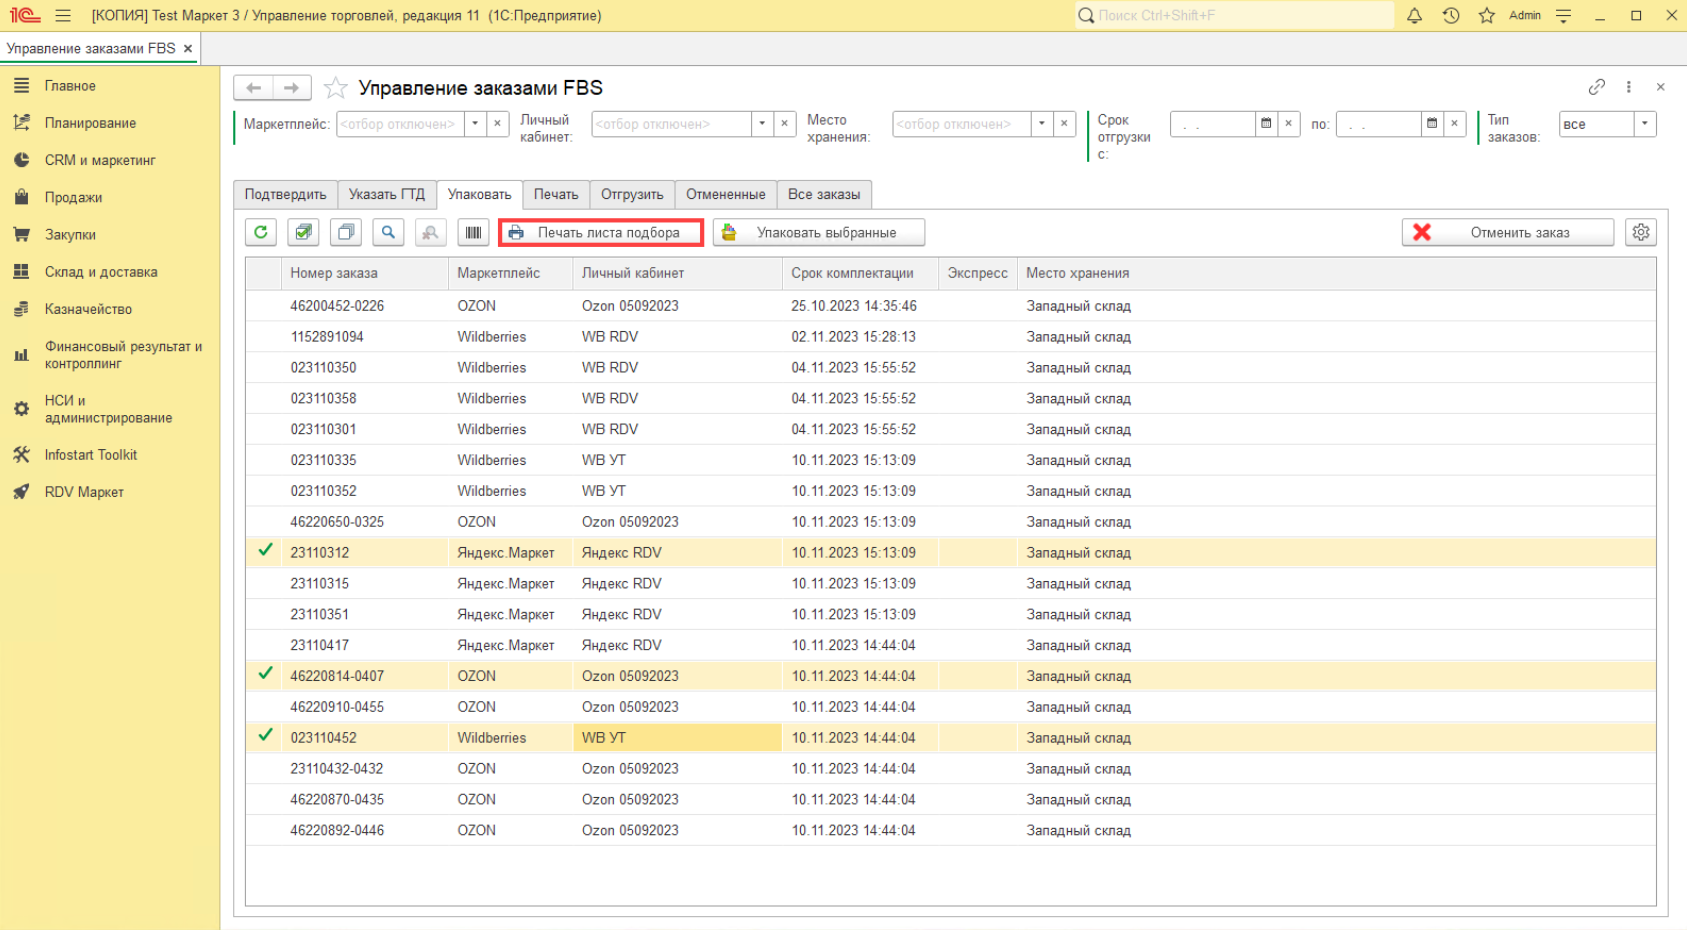Uncheck order 023110452 row checkmark
Viewport: 1687px width, 930px height.
[x=265, y=735]
